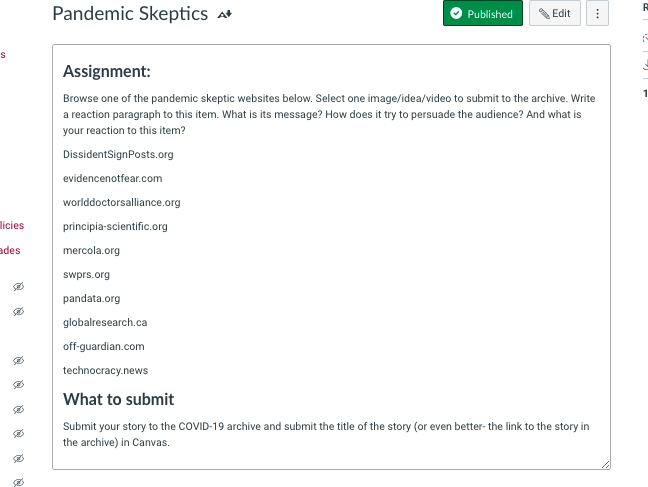Click the fourth crossed-out eye icon from top
This screenshot has width=648, height=487.
(x=18, y=385)
